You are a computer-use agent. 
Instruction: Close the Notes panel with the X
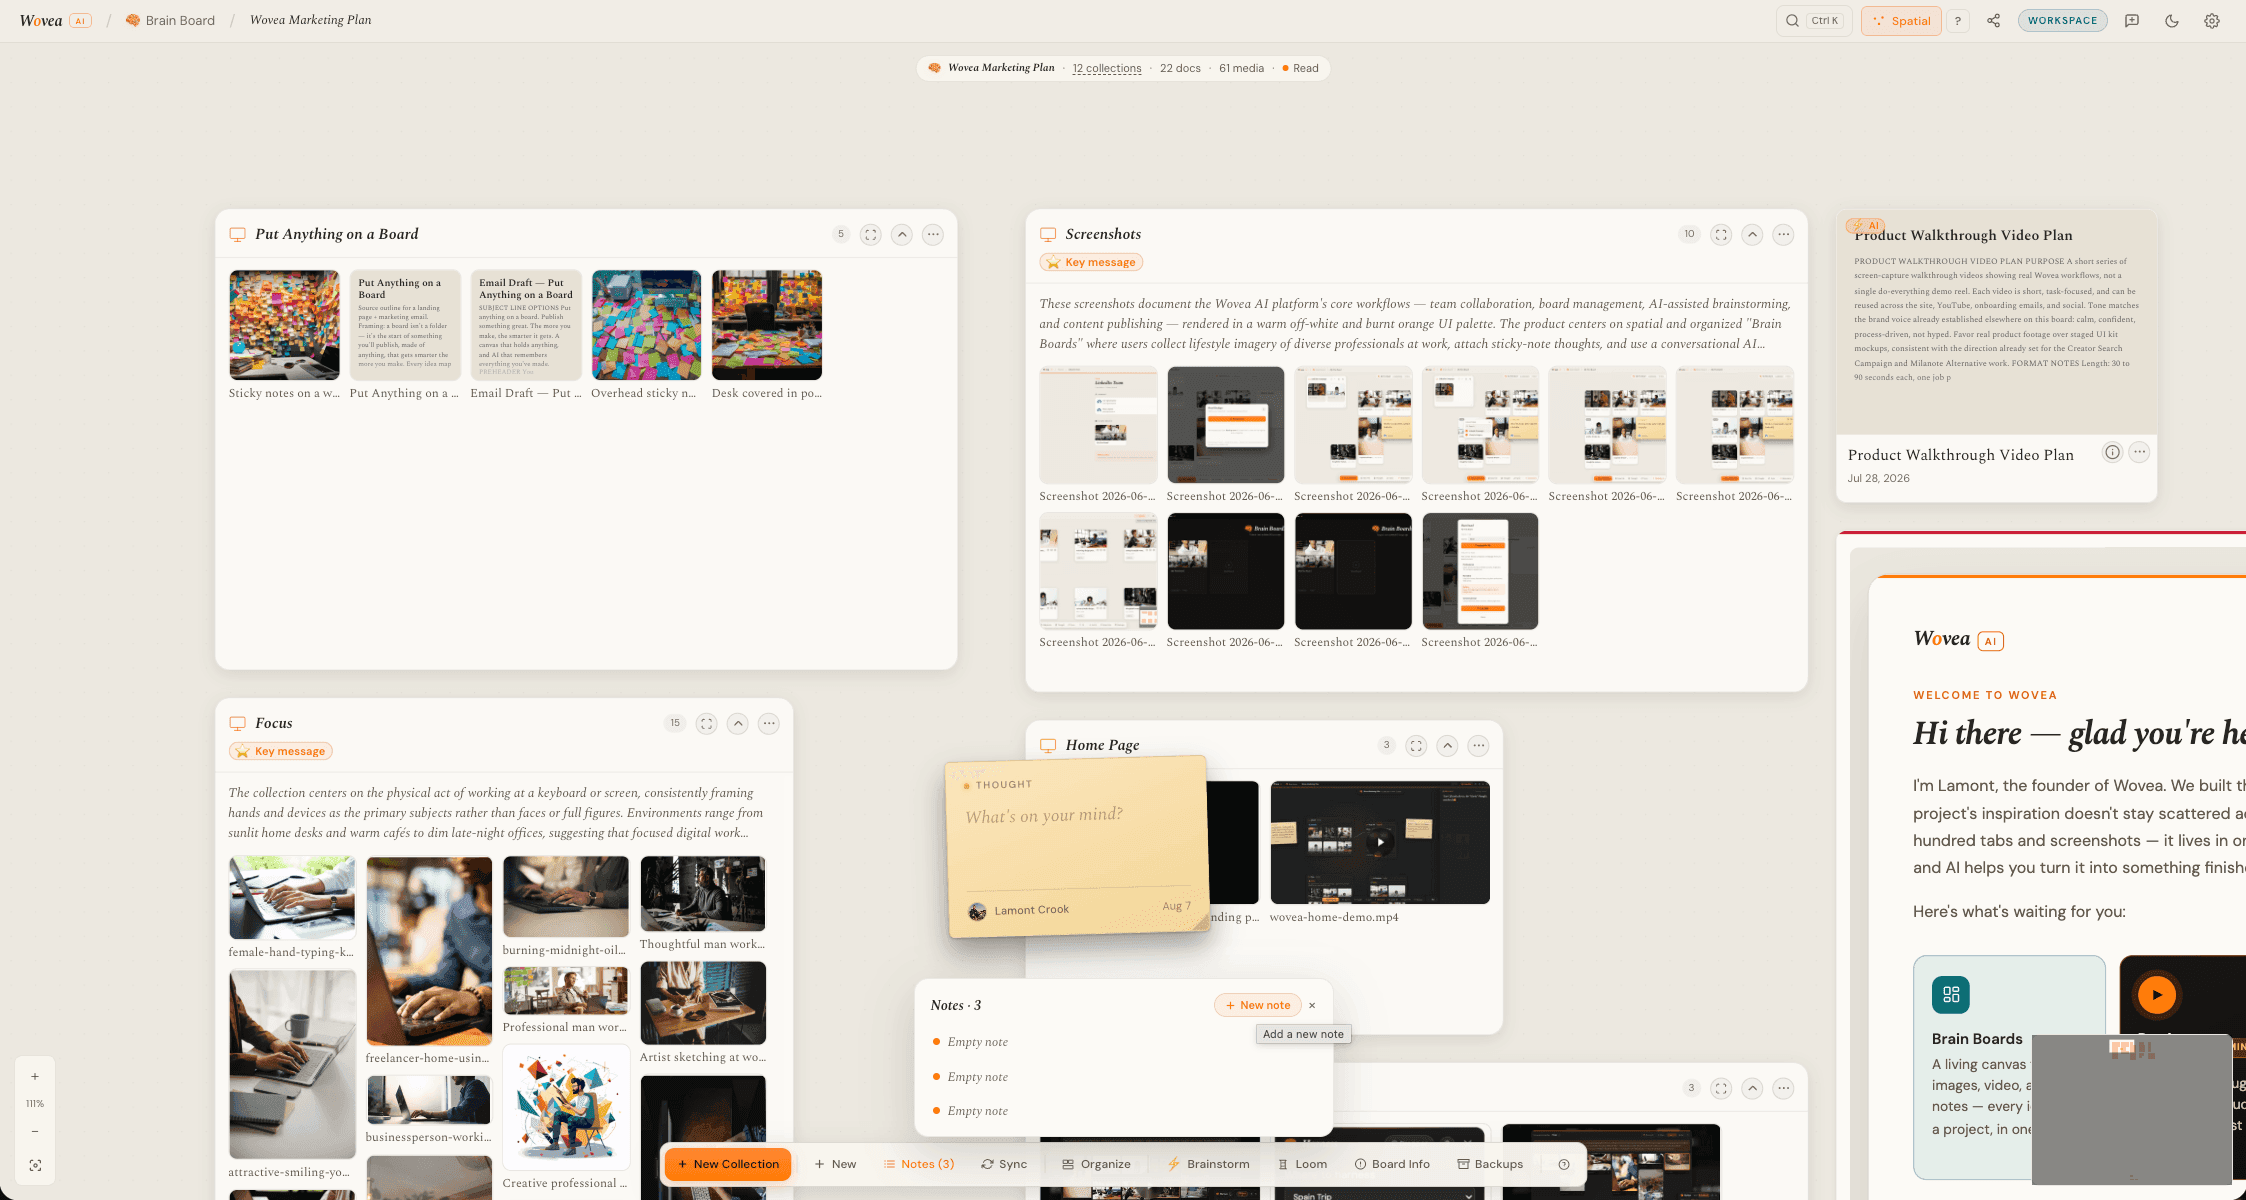1312,1005
